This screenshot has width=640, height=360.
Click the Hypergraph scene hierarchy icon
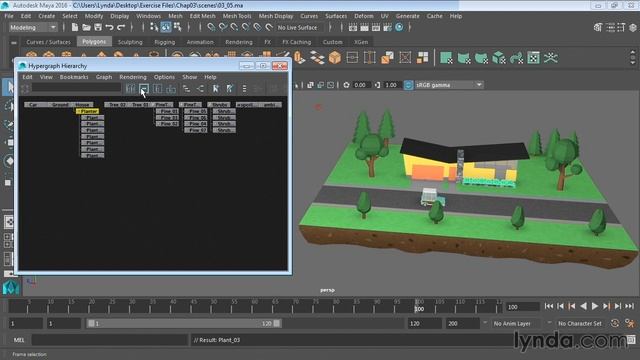tap(186, 88)
